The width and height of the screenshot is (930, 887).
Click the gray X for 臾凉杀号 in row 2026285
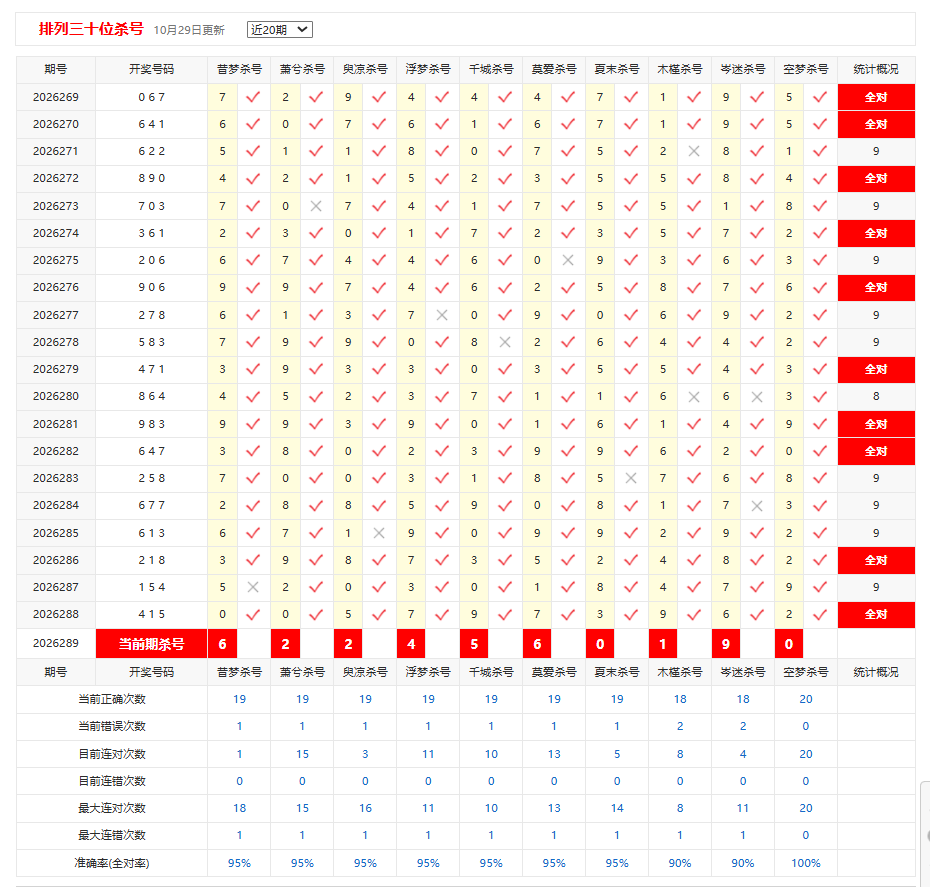(x=379, y=533)
